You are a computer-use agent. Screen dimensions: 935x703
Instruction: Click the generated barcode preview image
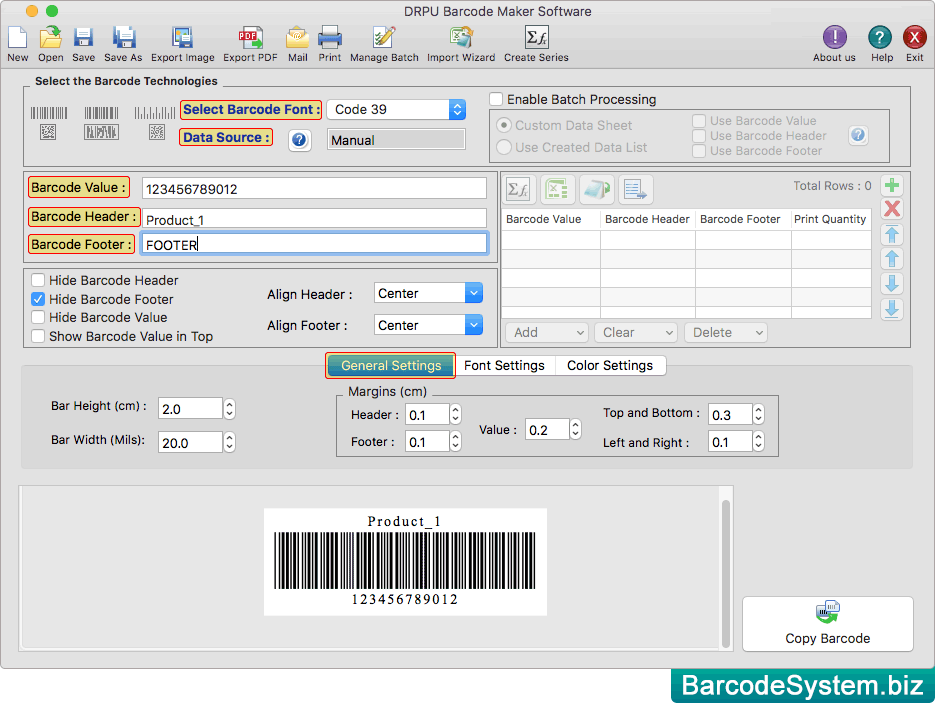point(405,562)
